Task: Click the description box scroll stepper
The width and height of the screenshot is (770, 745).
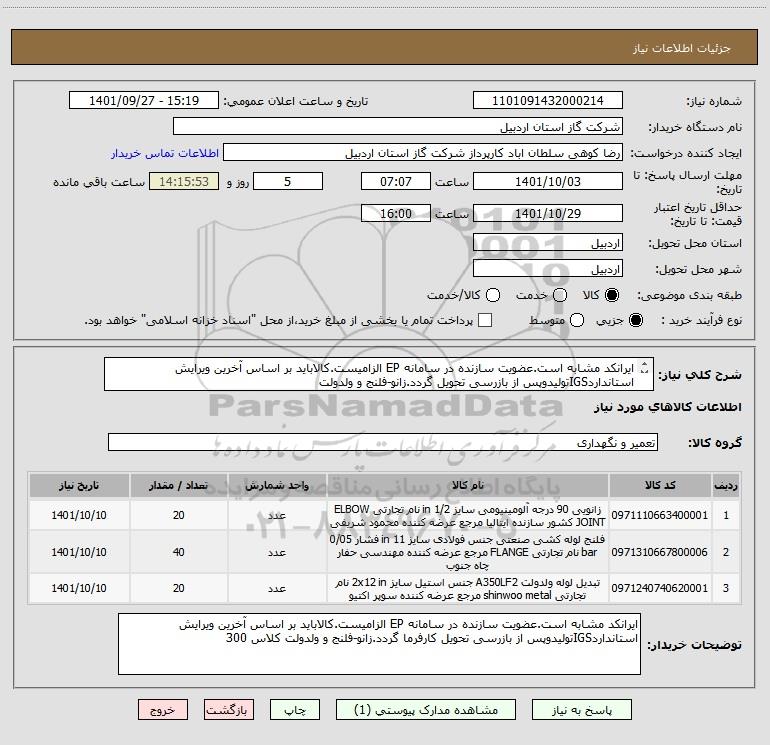Action: tap(645, 368)
